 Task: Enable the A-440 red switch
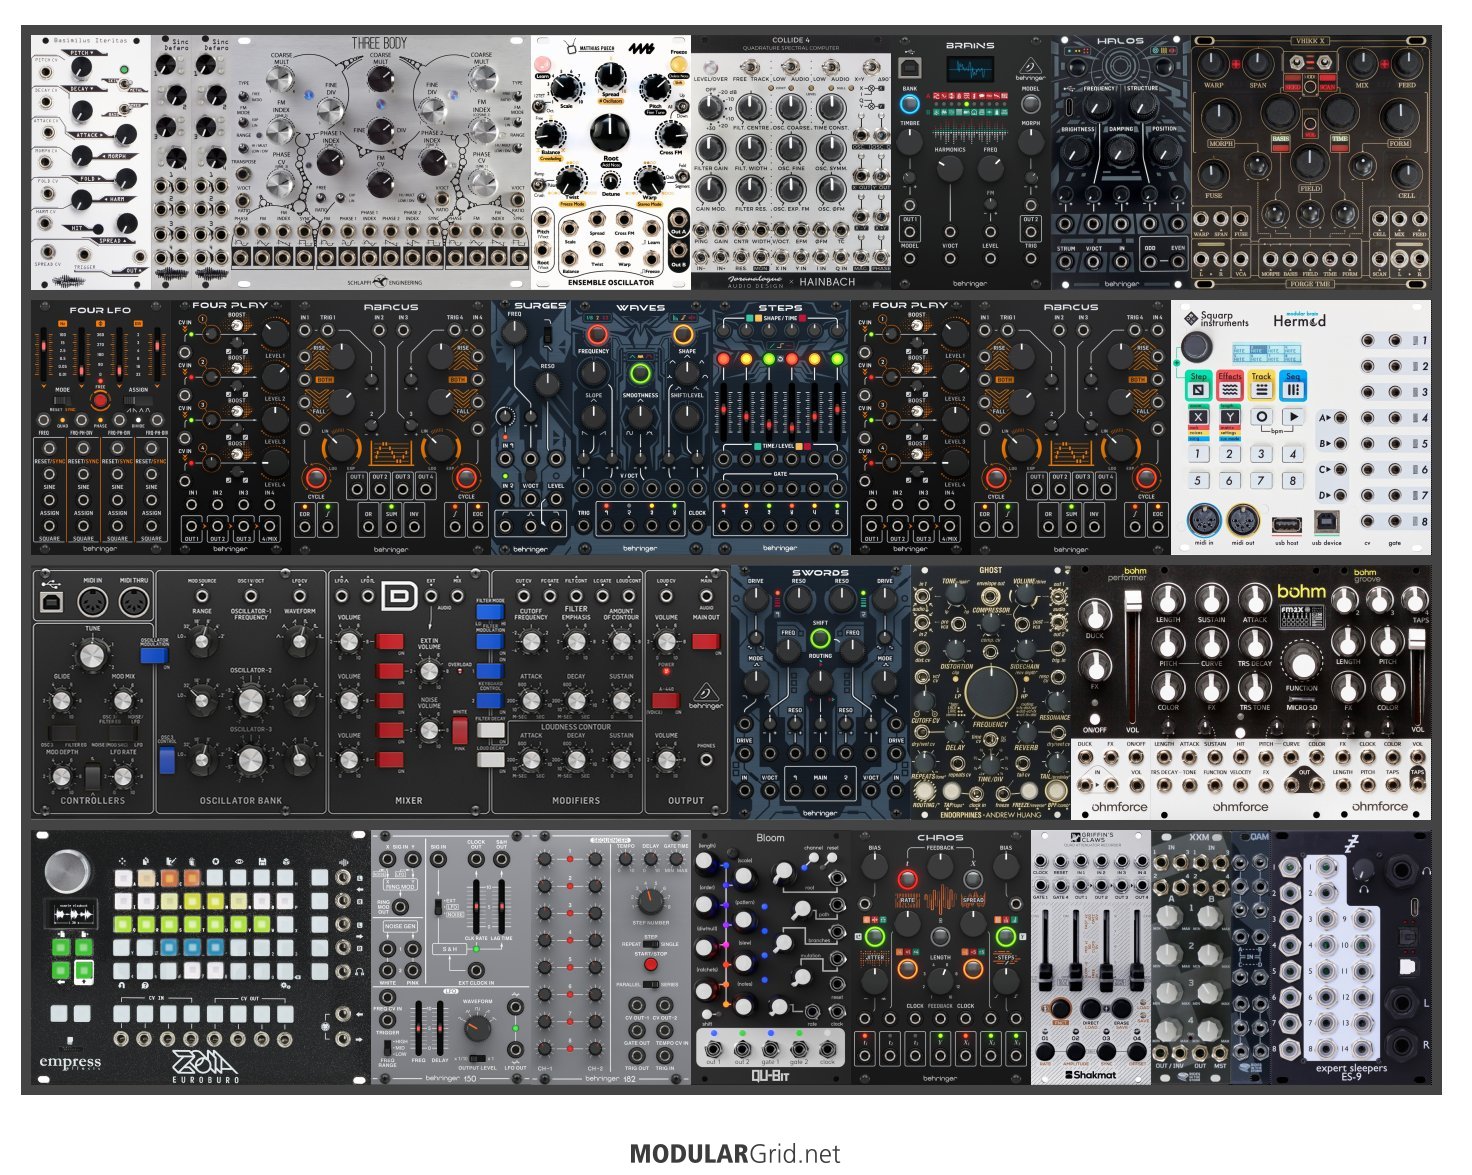(x=665, y=701)
